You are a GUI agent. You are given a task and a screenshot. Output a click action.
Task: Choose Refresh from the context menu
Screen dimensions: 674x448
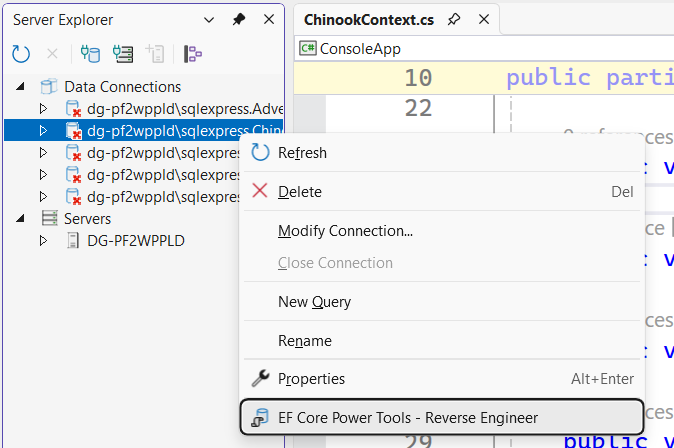442,153
